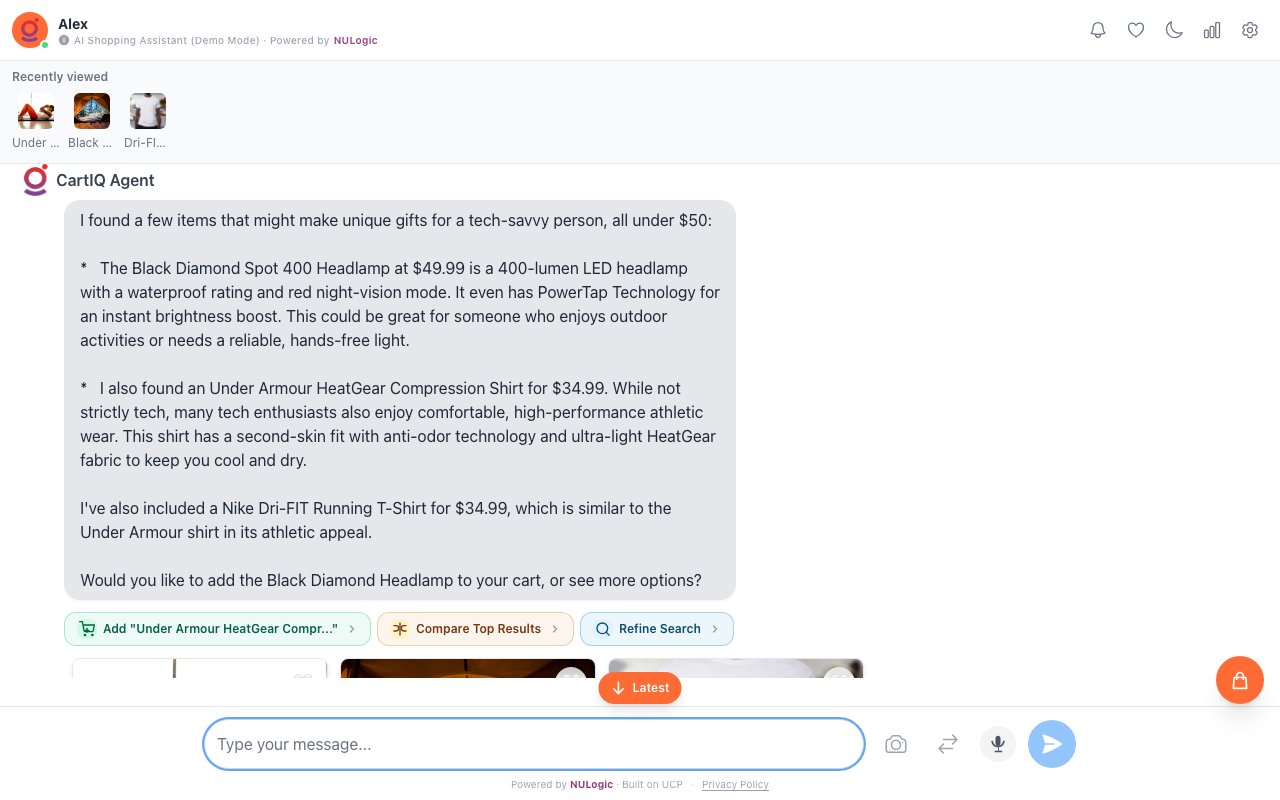This screenshot has height=800, width=1280.
Task: Open the NULogic link in header
Action: (x=355, y=41)
